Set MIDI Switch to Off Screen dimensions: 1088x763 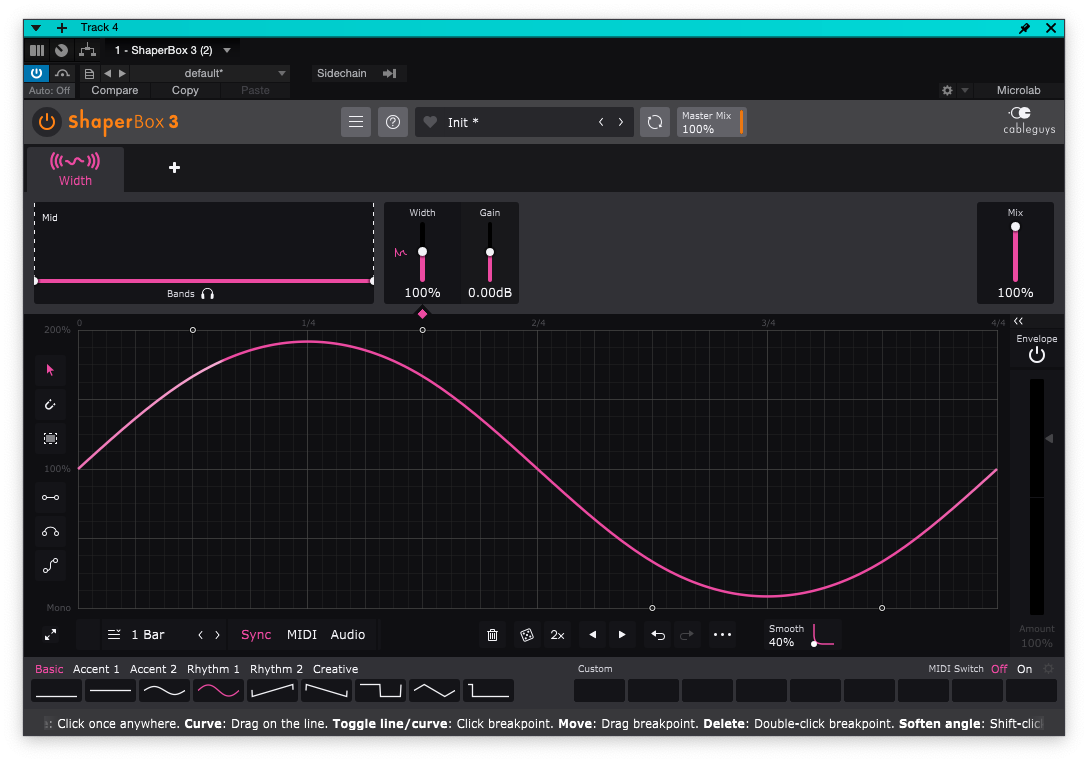point(999,669)
